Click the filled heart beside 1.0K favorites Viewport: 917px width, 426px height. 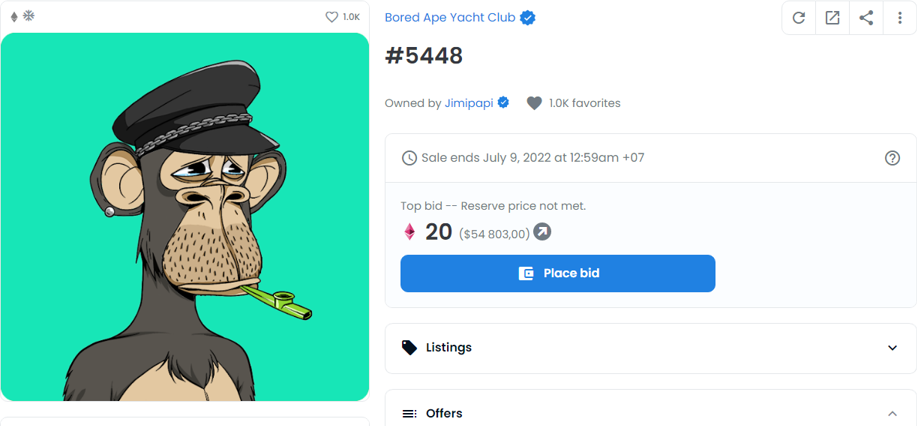point(534,104)
